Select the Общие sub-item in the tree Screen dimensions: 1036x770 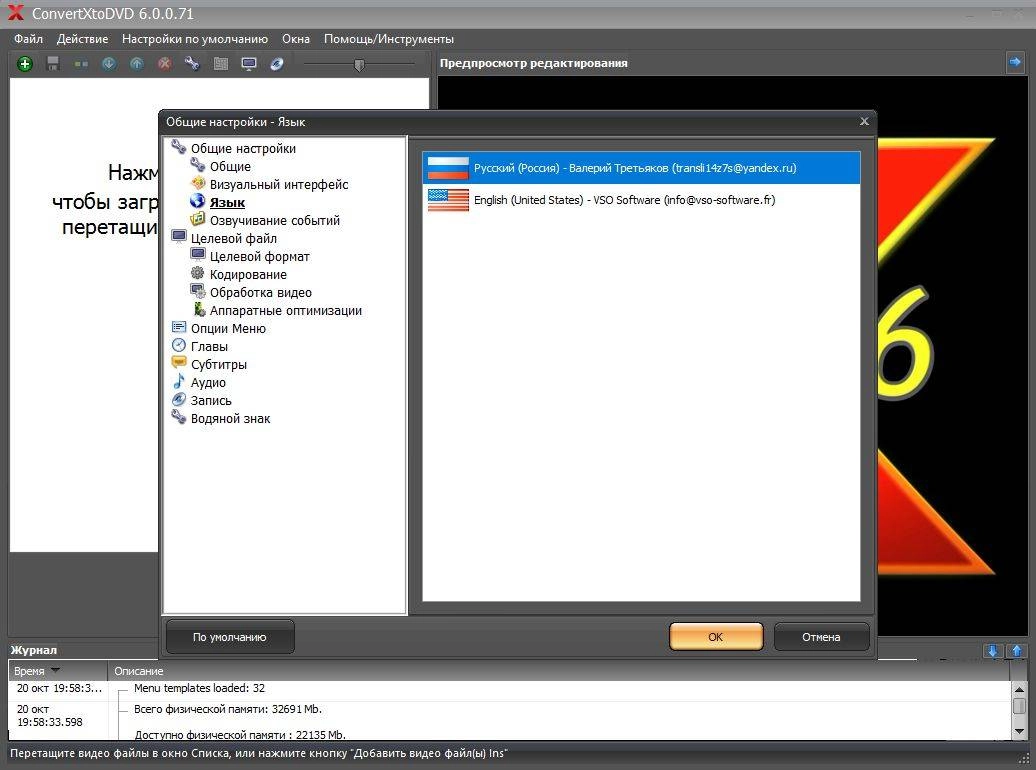230,167
